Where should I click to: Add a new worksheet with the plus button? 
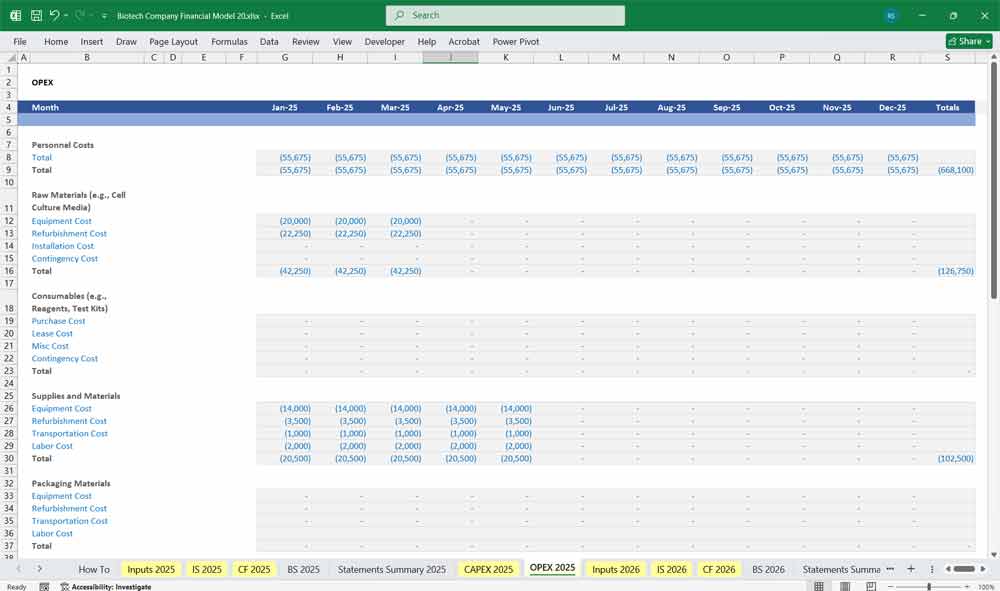[911, 568]
